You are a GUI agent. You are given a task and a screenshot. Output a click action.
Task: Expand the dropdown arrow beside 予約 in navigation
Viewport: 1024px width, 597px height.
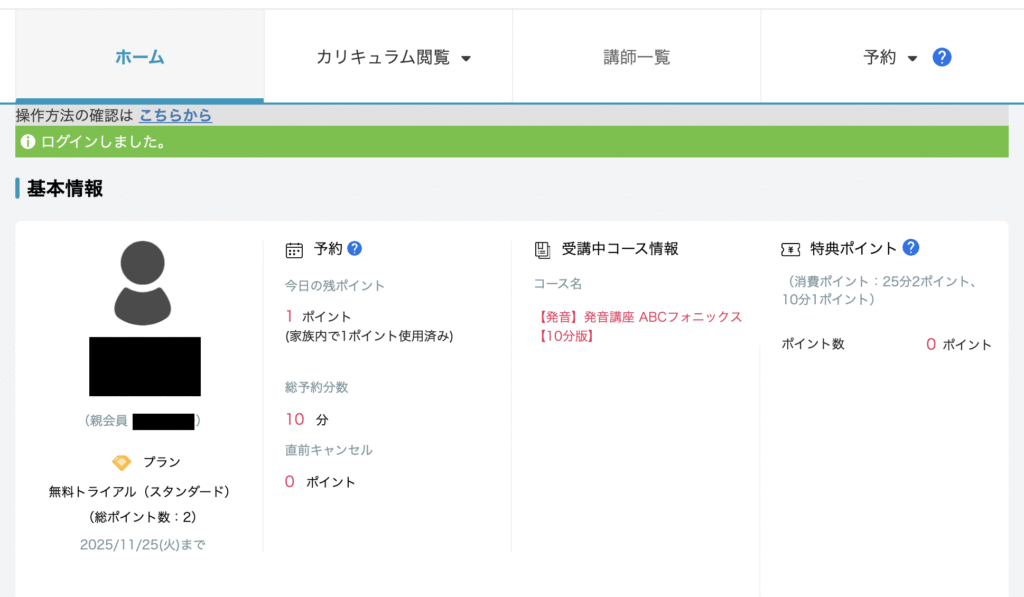click(912, 59)
